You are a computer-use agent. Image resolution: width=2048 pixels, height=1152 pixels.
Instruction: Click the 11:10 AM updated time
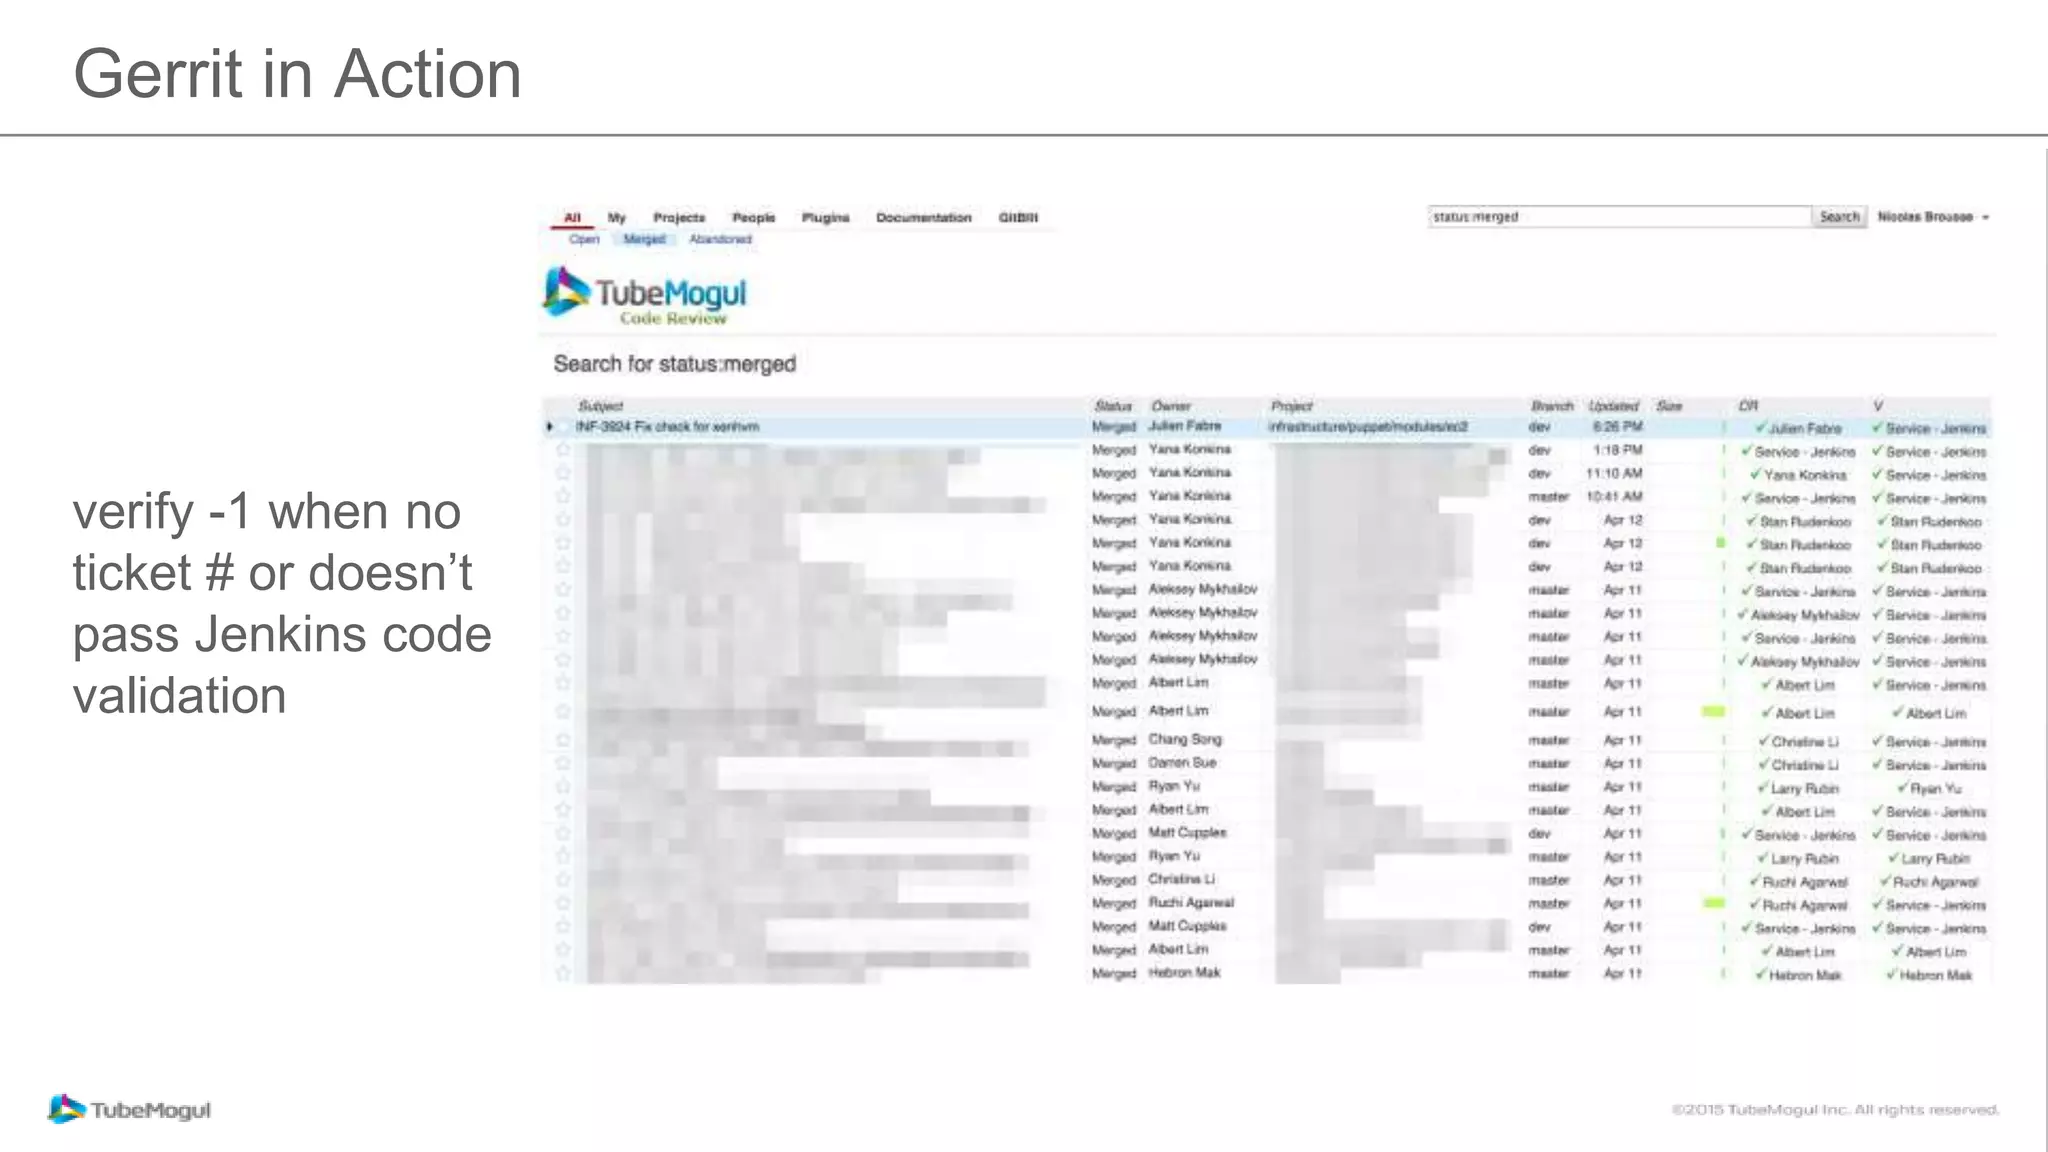click(x=1614, y=473)
